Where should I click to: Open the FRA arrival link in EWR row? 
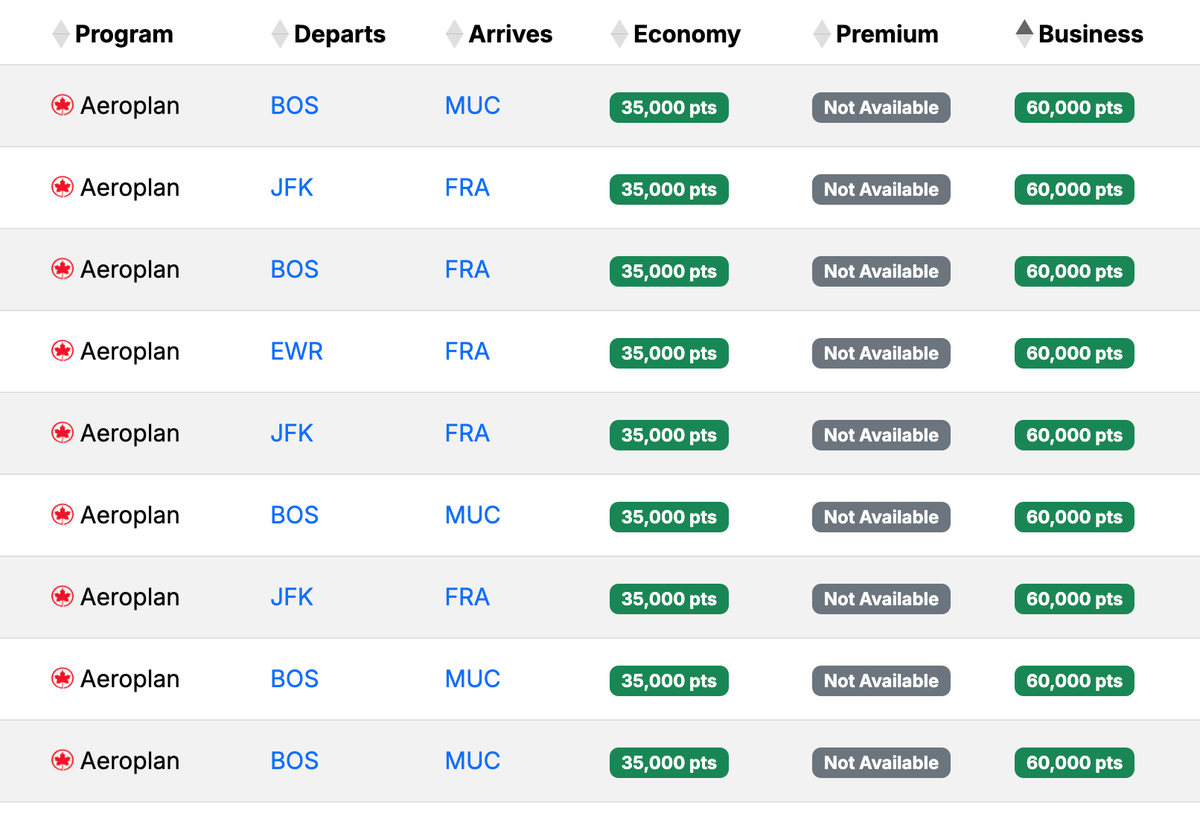[467, 351]
